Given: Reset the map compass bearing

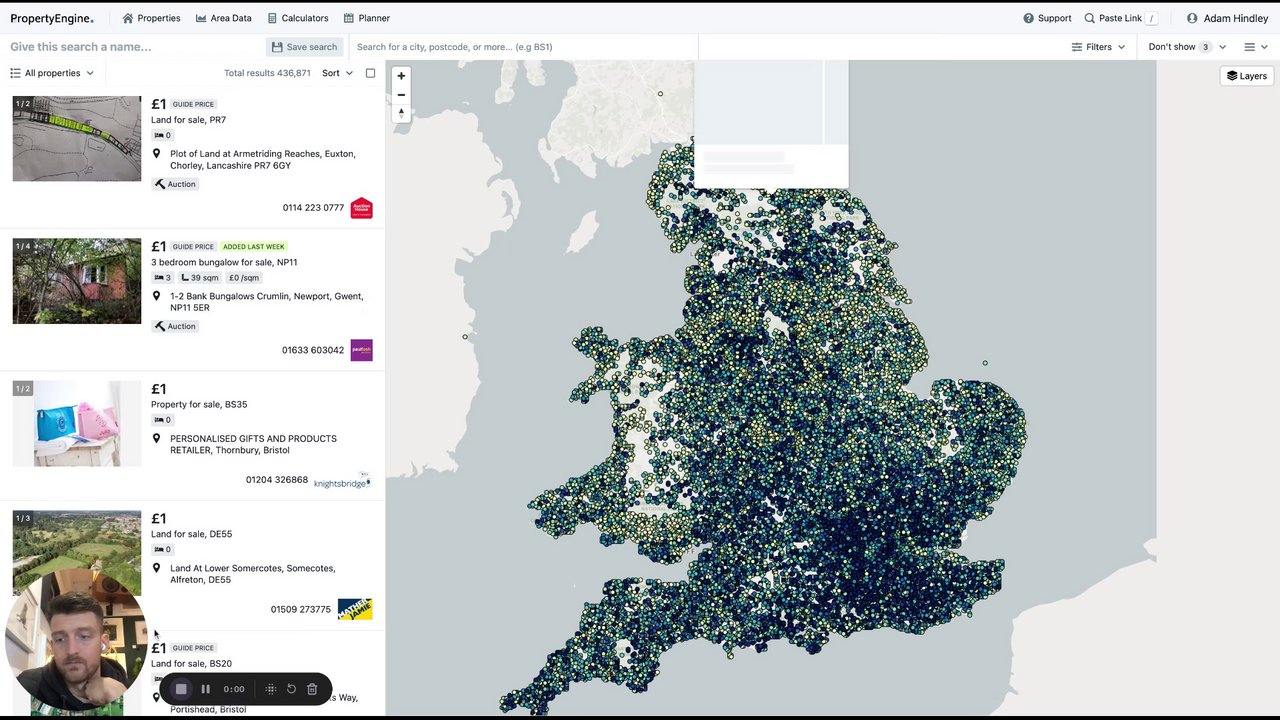Looking at the screenshot, I should click(x=401, y=114).
